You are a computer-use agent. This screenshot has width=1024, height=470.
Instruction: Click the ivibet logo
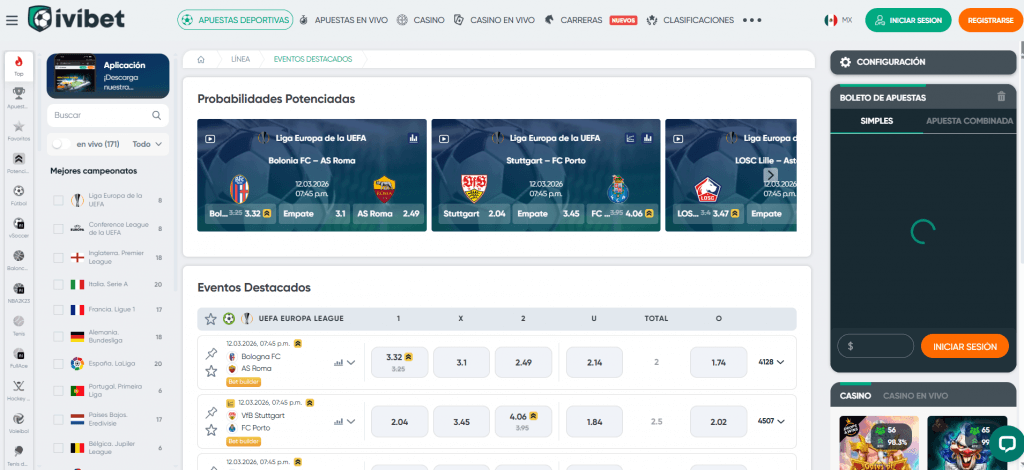pos(76,19)
